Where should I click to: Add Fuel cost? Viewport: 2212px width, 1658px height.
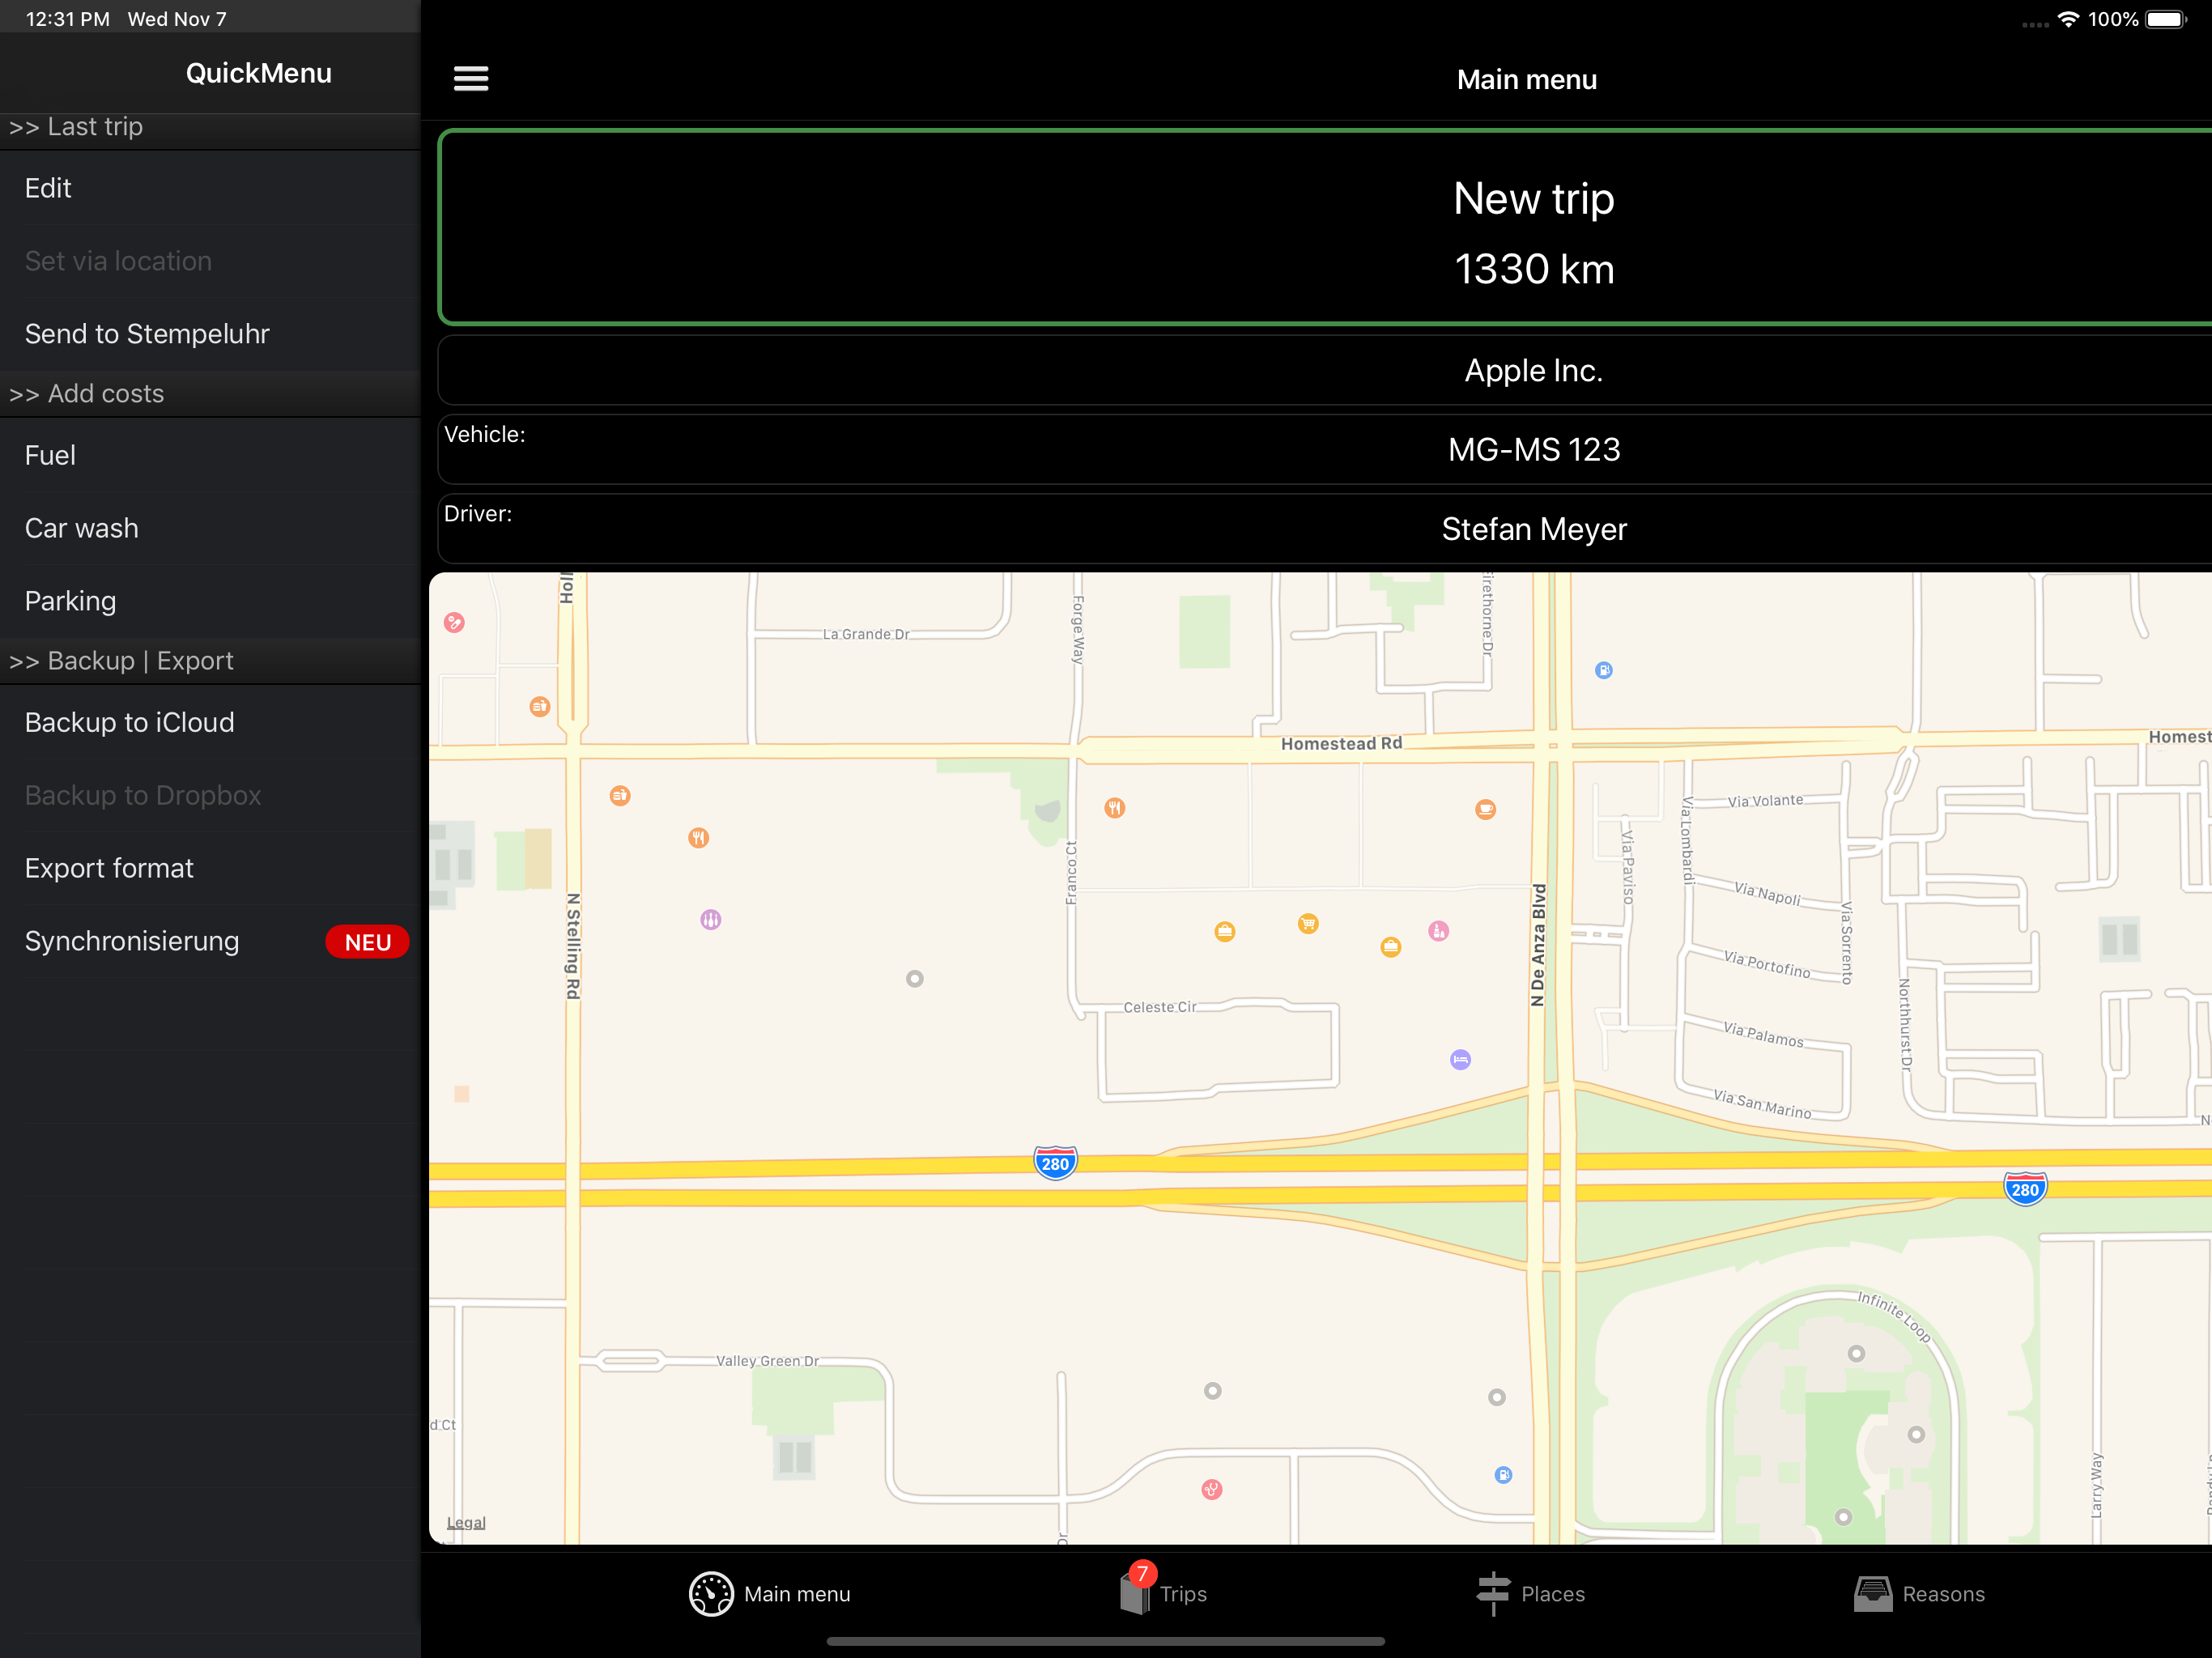coord(210,456)
